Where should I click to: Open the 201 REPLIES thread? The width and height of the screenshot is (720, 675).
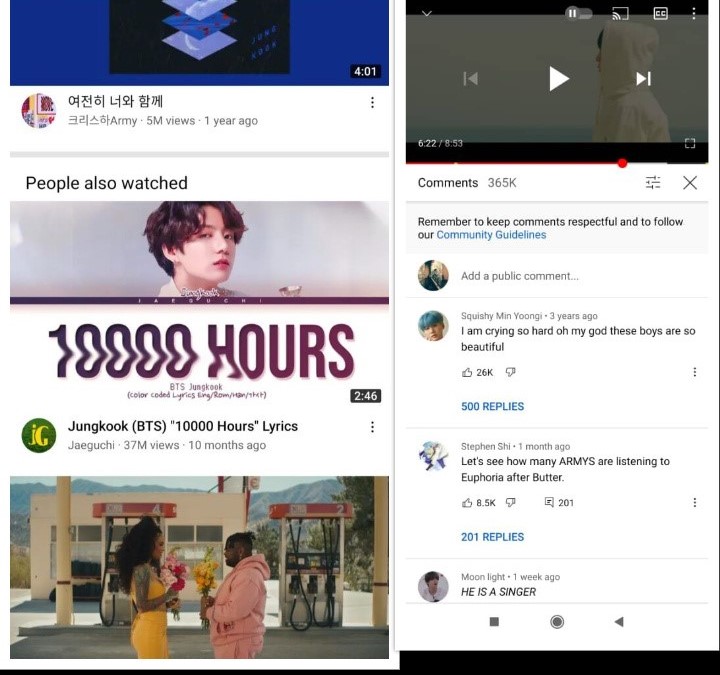pos(492,537)
